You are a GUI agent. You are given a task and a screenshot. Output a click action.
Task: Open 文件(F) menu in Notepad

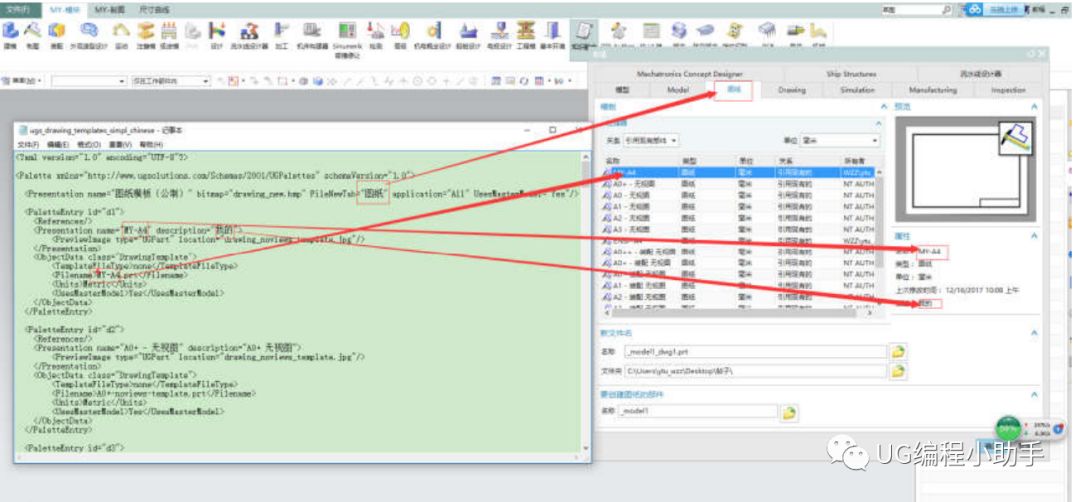point(28,145)
